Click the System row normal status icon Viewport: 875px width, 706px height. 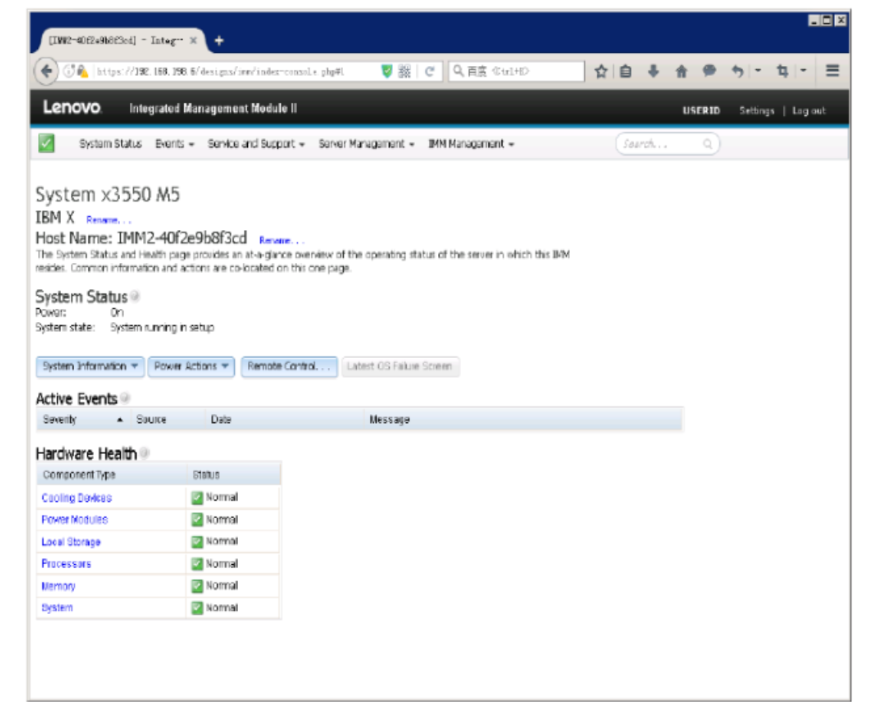click(197, 607)
